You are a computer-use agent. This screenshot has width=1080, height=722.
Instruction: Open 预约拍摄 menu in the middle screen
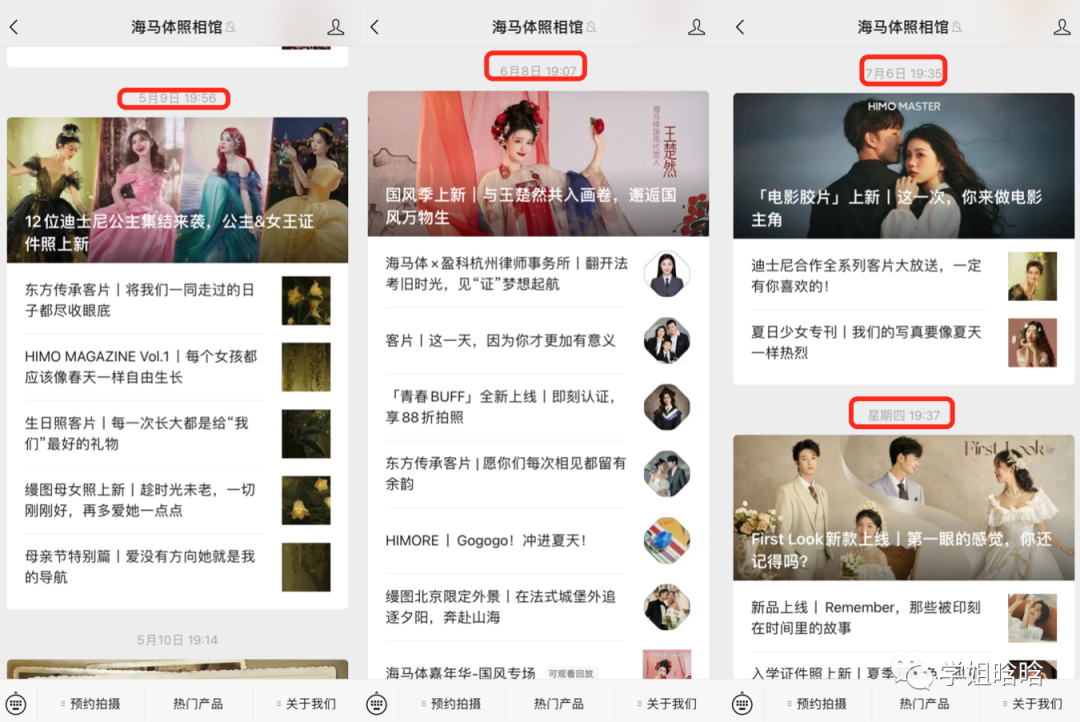451,703
